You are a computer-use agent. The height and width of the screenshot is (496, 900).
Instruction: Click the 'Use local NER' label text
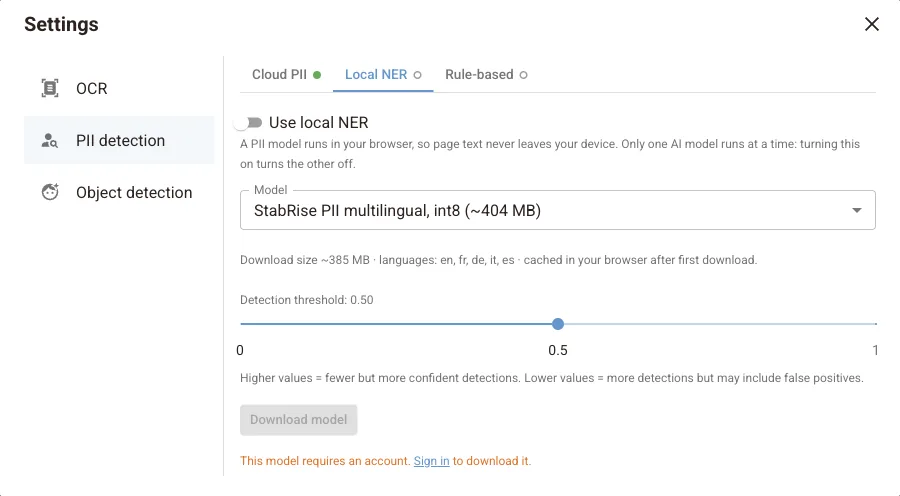tap(319, 122)
